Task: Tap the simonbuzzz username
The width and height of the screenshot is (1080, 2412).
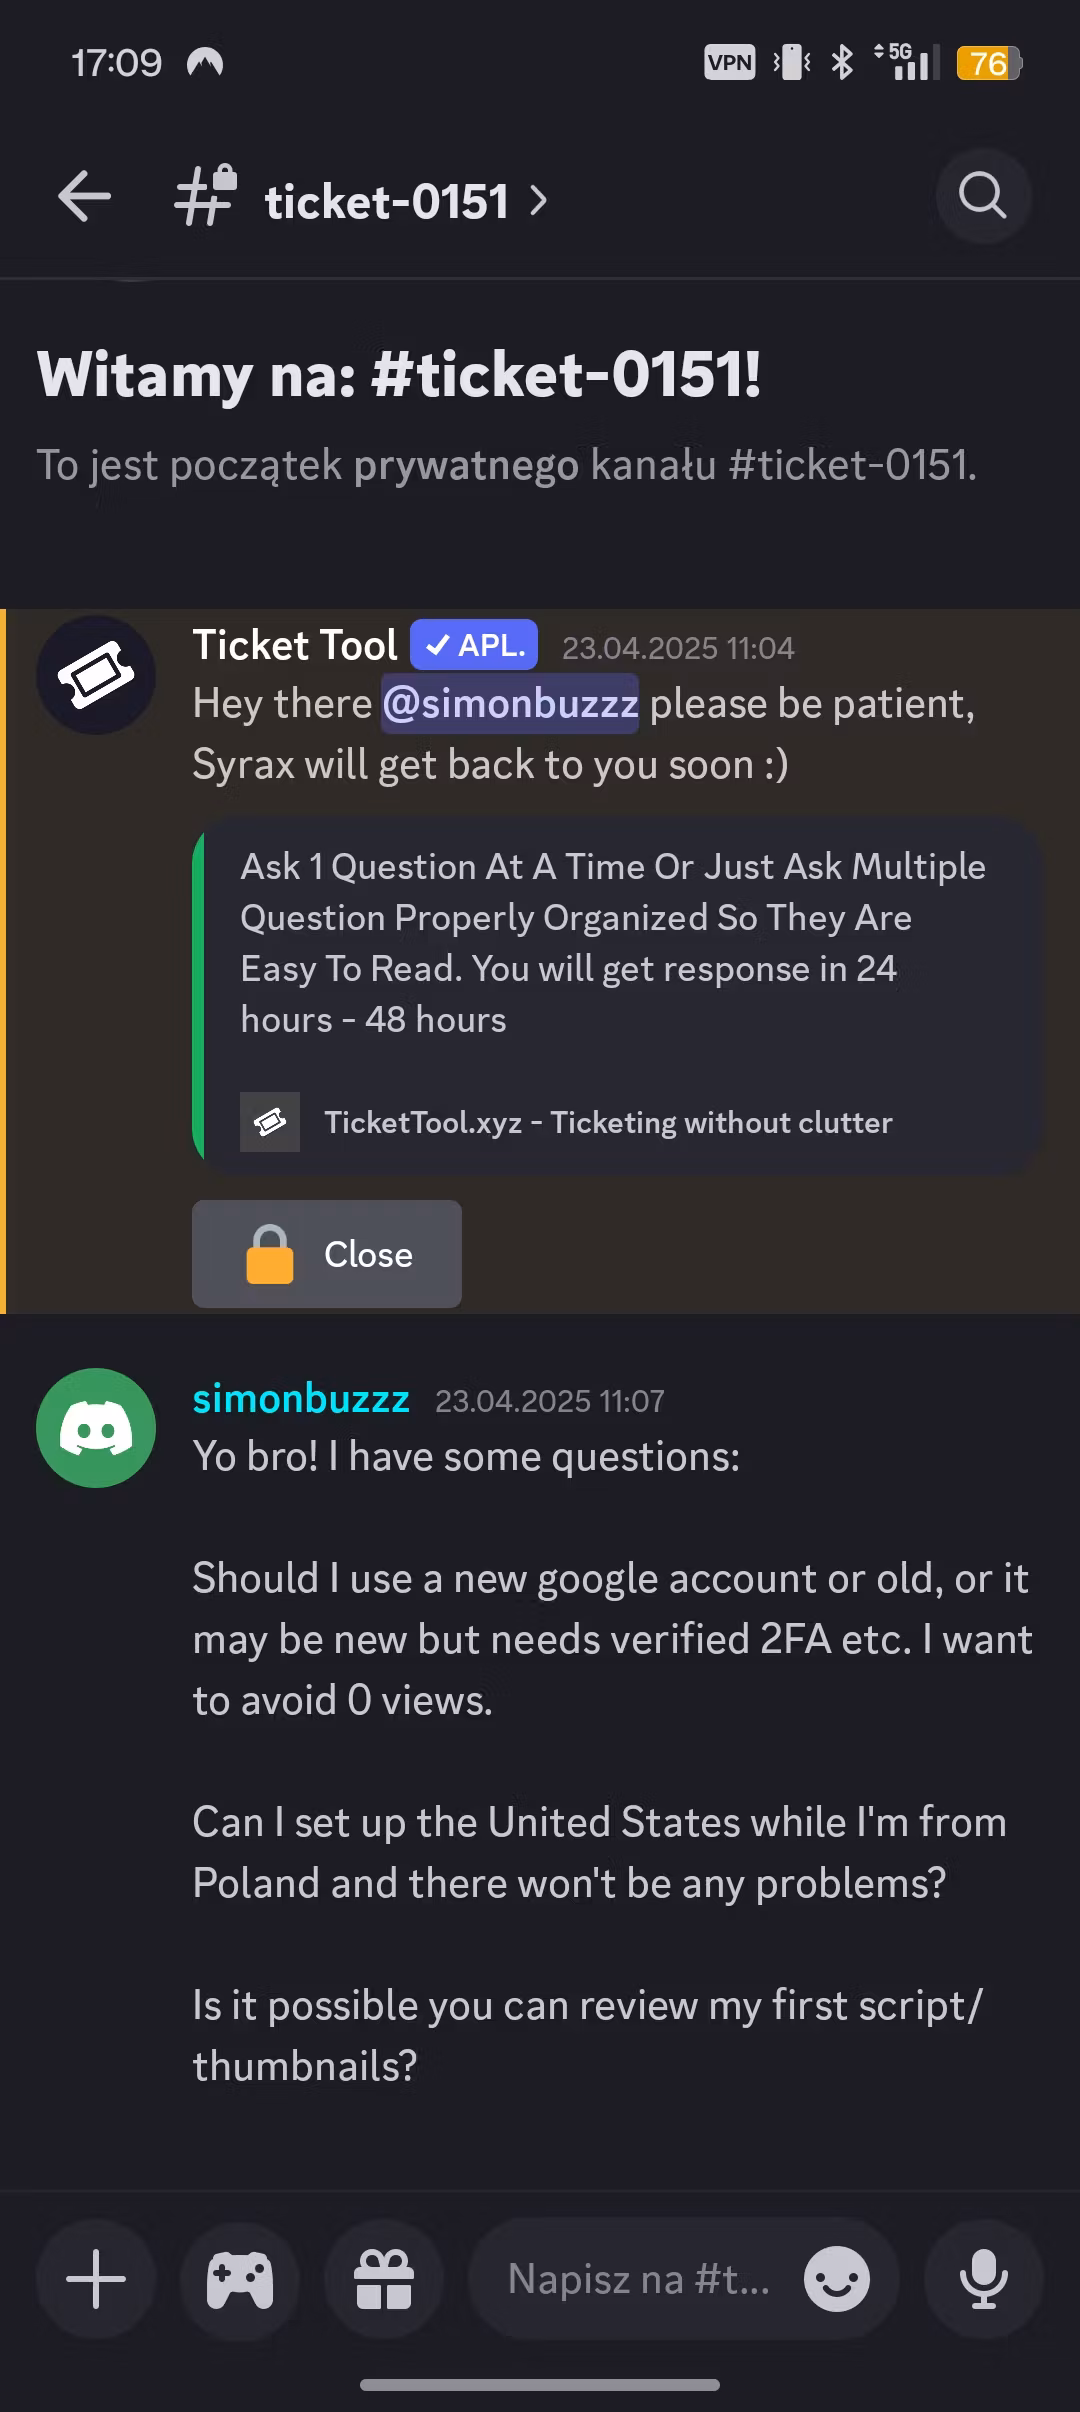Action: point(301,1399)
